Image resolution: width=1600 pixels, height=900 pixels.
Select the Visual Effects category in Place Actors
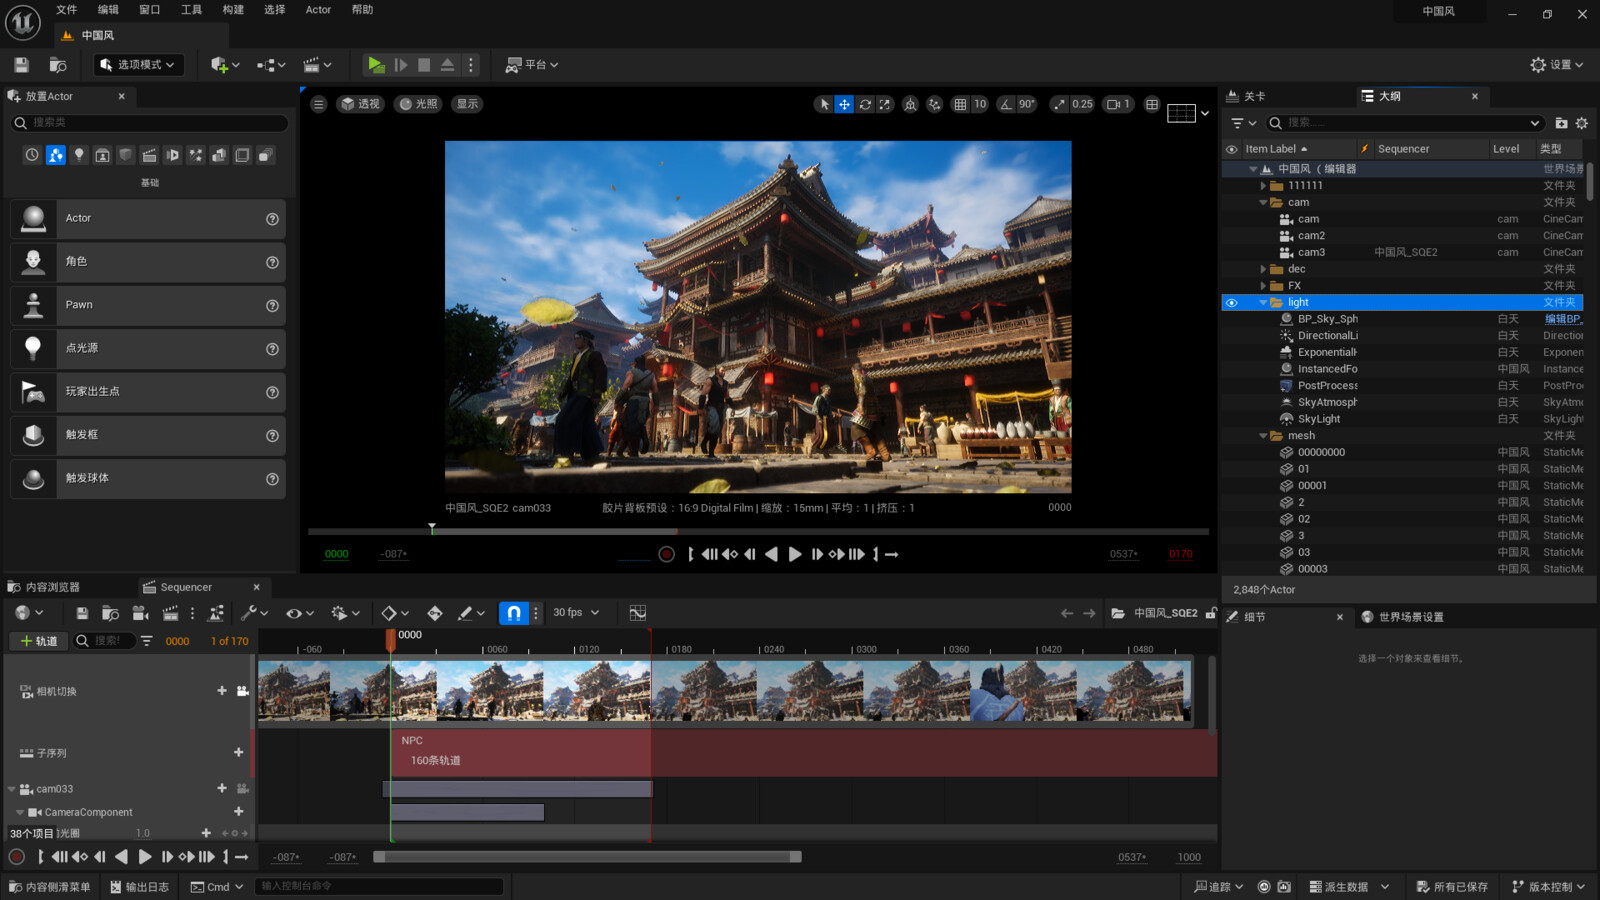pyautogui.click(x=195, y=155)
